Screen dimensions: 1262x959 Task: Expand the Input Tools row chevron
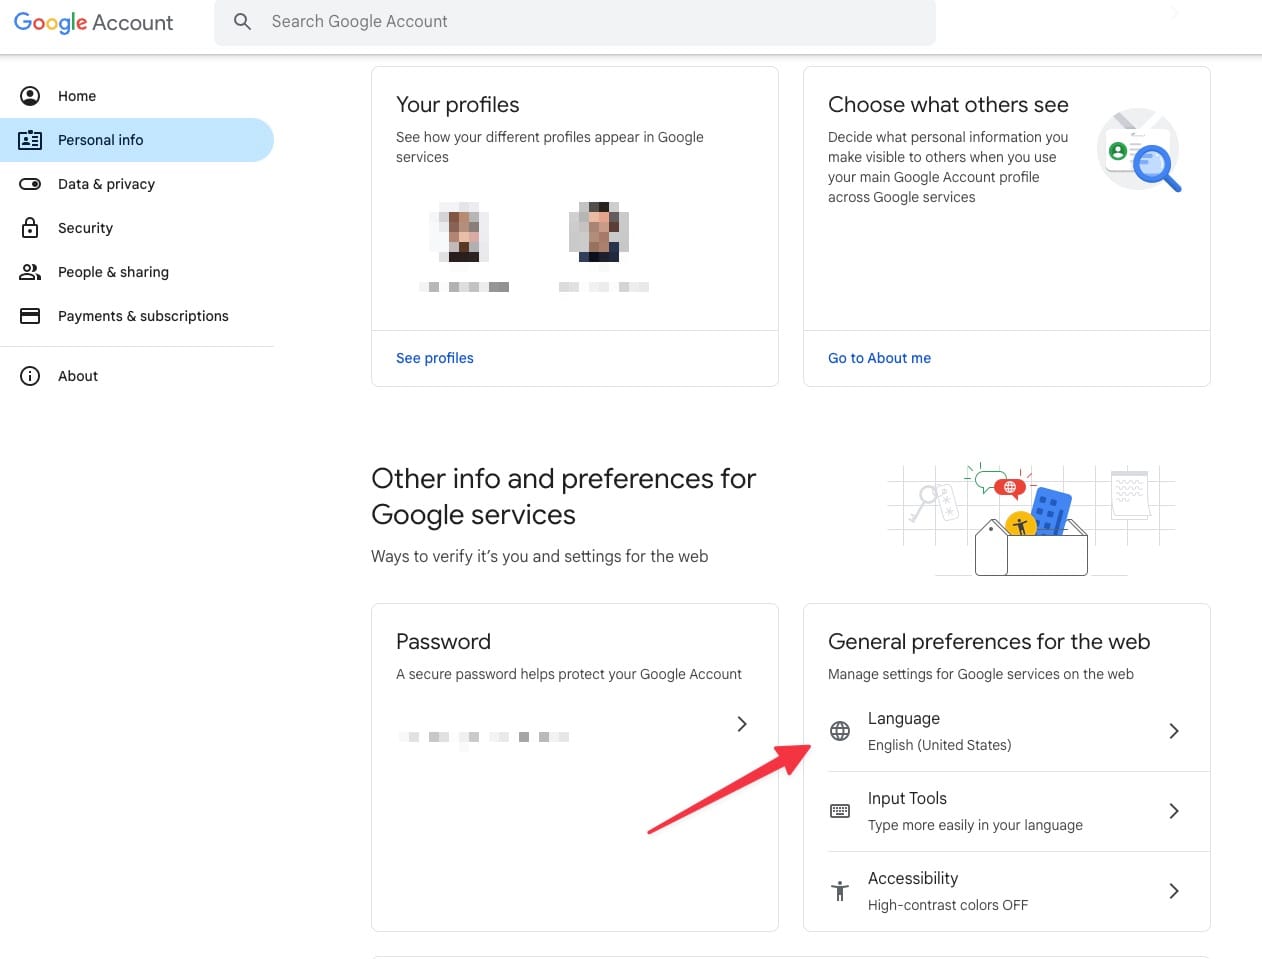[1174, 811]
